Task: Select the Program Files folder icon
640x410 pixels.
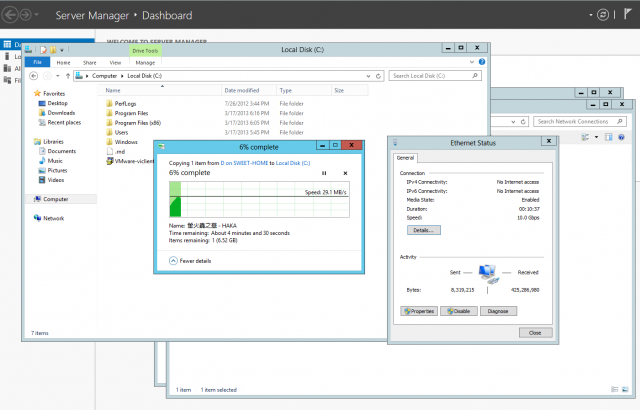Action: [x=109, y=113]
